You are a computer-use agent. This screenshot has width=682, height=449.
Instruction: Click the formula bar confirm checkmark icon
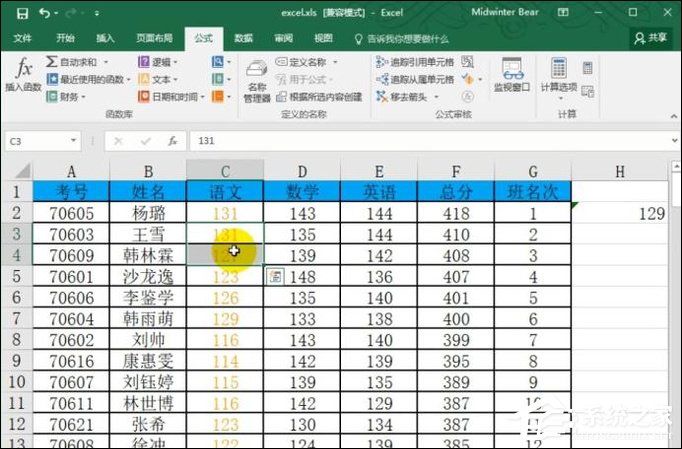(145, 141)
